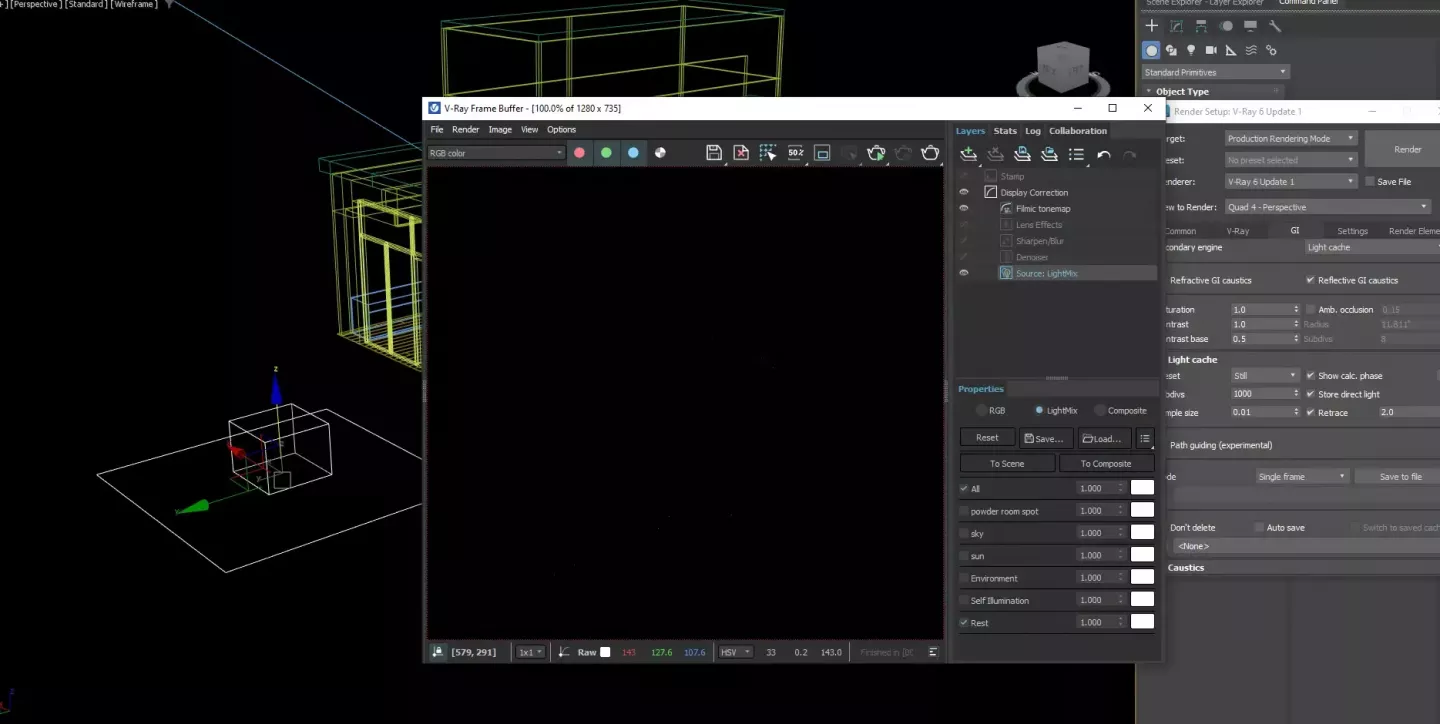Image resolution: width=1440 pixels, height=724 pixels.
Task: Activate follow mouse render tool
Action: click(x=768, y=153)
